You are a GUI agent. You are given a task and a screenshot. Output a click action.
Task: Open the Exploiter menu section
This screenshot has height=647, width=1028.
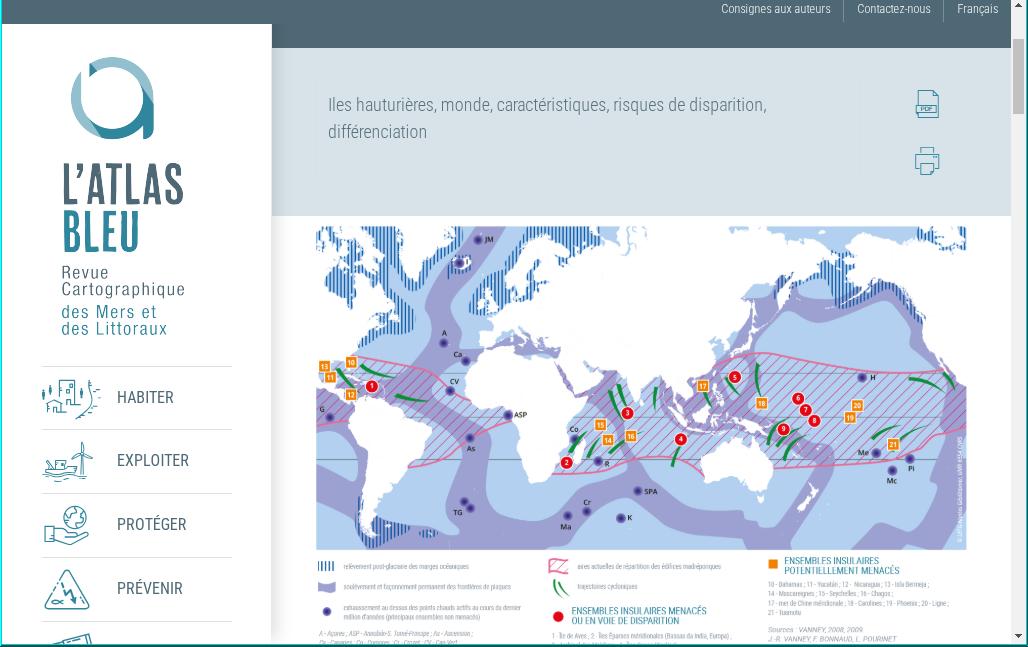pyautogui.click(x=152, y=461)
